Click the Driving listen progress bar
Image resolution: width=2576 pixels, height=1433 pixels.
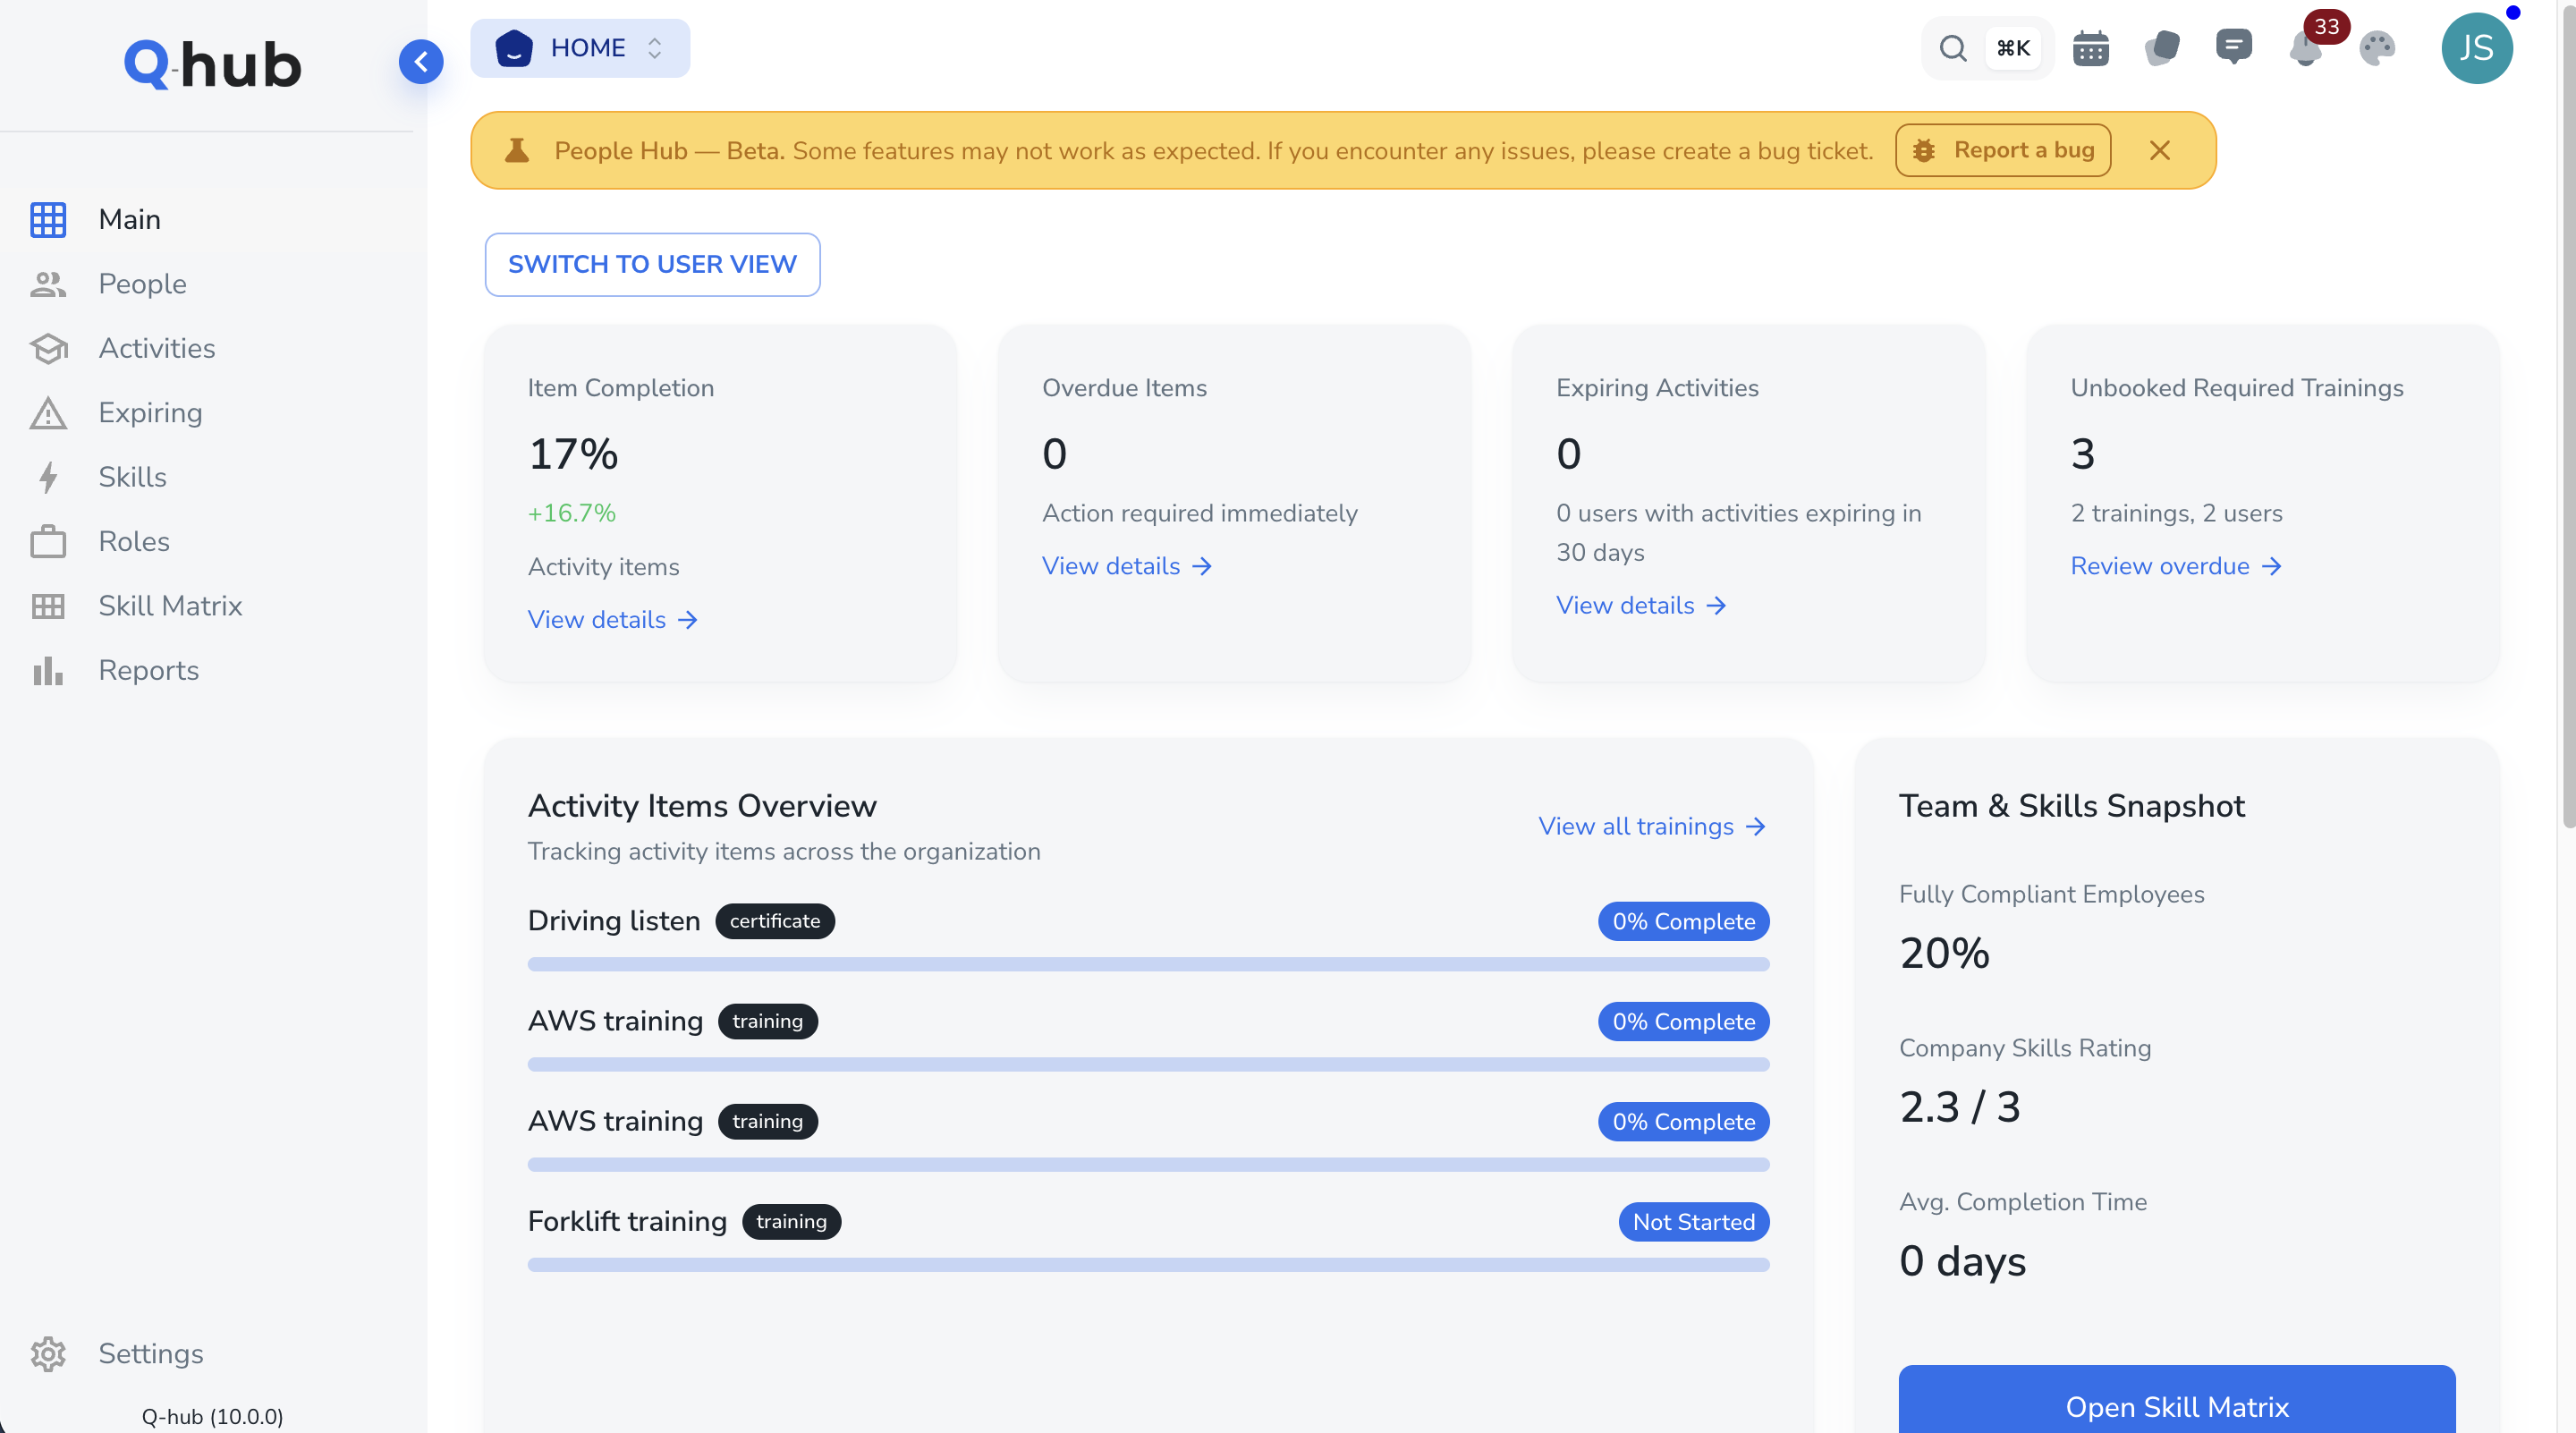[x=1148, y=964]
